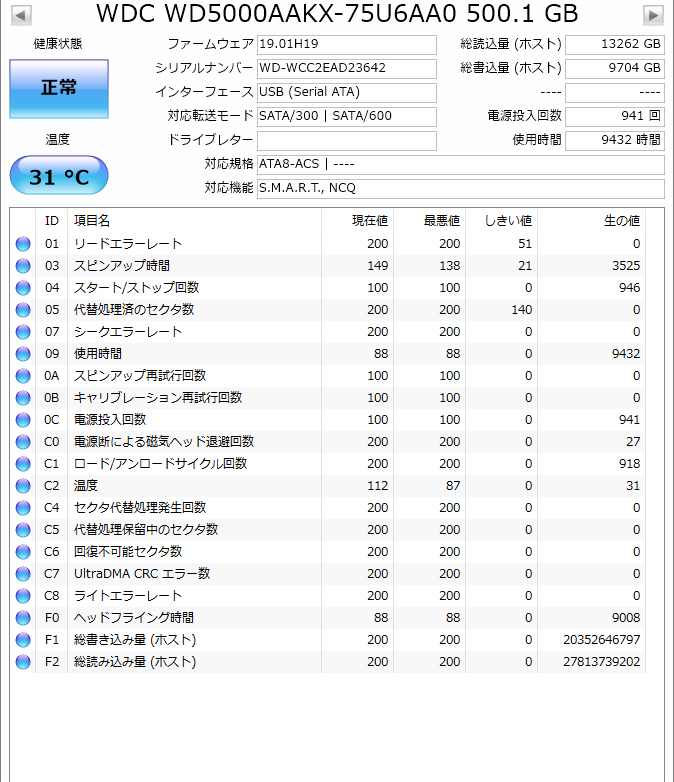Click status orb for C2 温度
The height and width of the screenshot is (782, 674).
pos(23,486)
